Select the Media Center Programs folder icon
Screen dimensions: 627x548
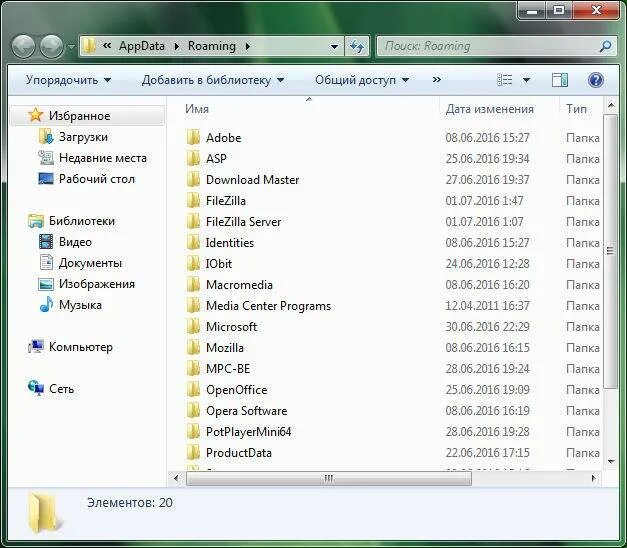[193, 305]
